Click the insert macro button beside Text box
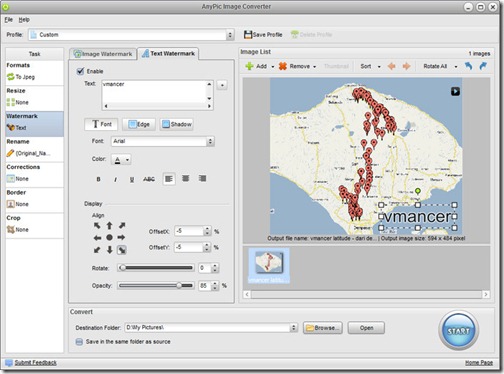 222,85
